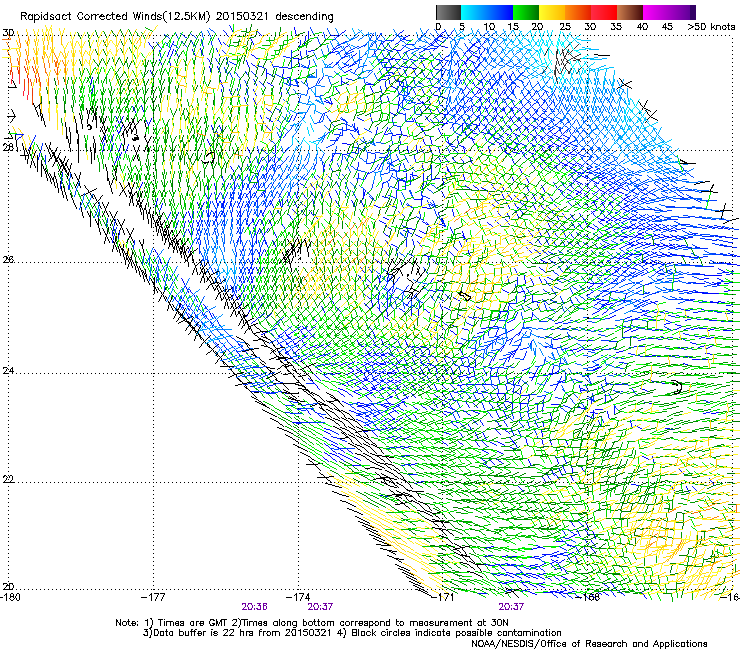
Task: Click the longitude label '-177'
Action: click(x=154, y=597)
